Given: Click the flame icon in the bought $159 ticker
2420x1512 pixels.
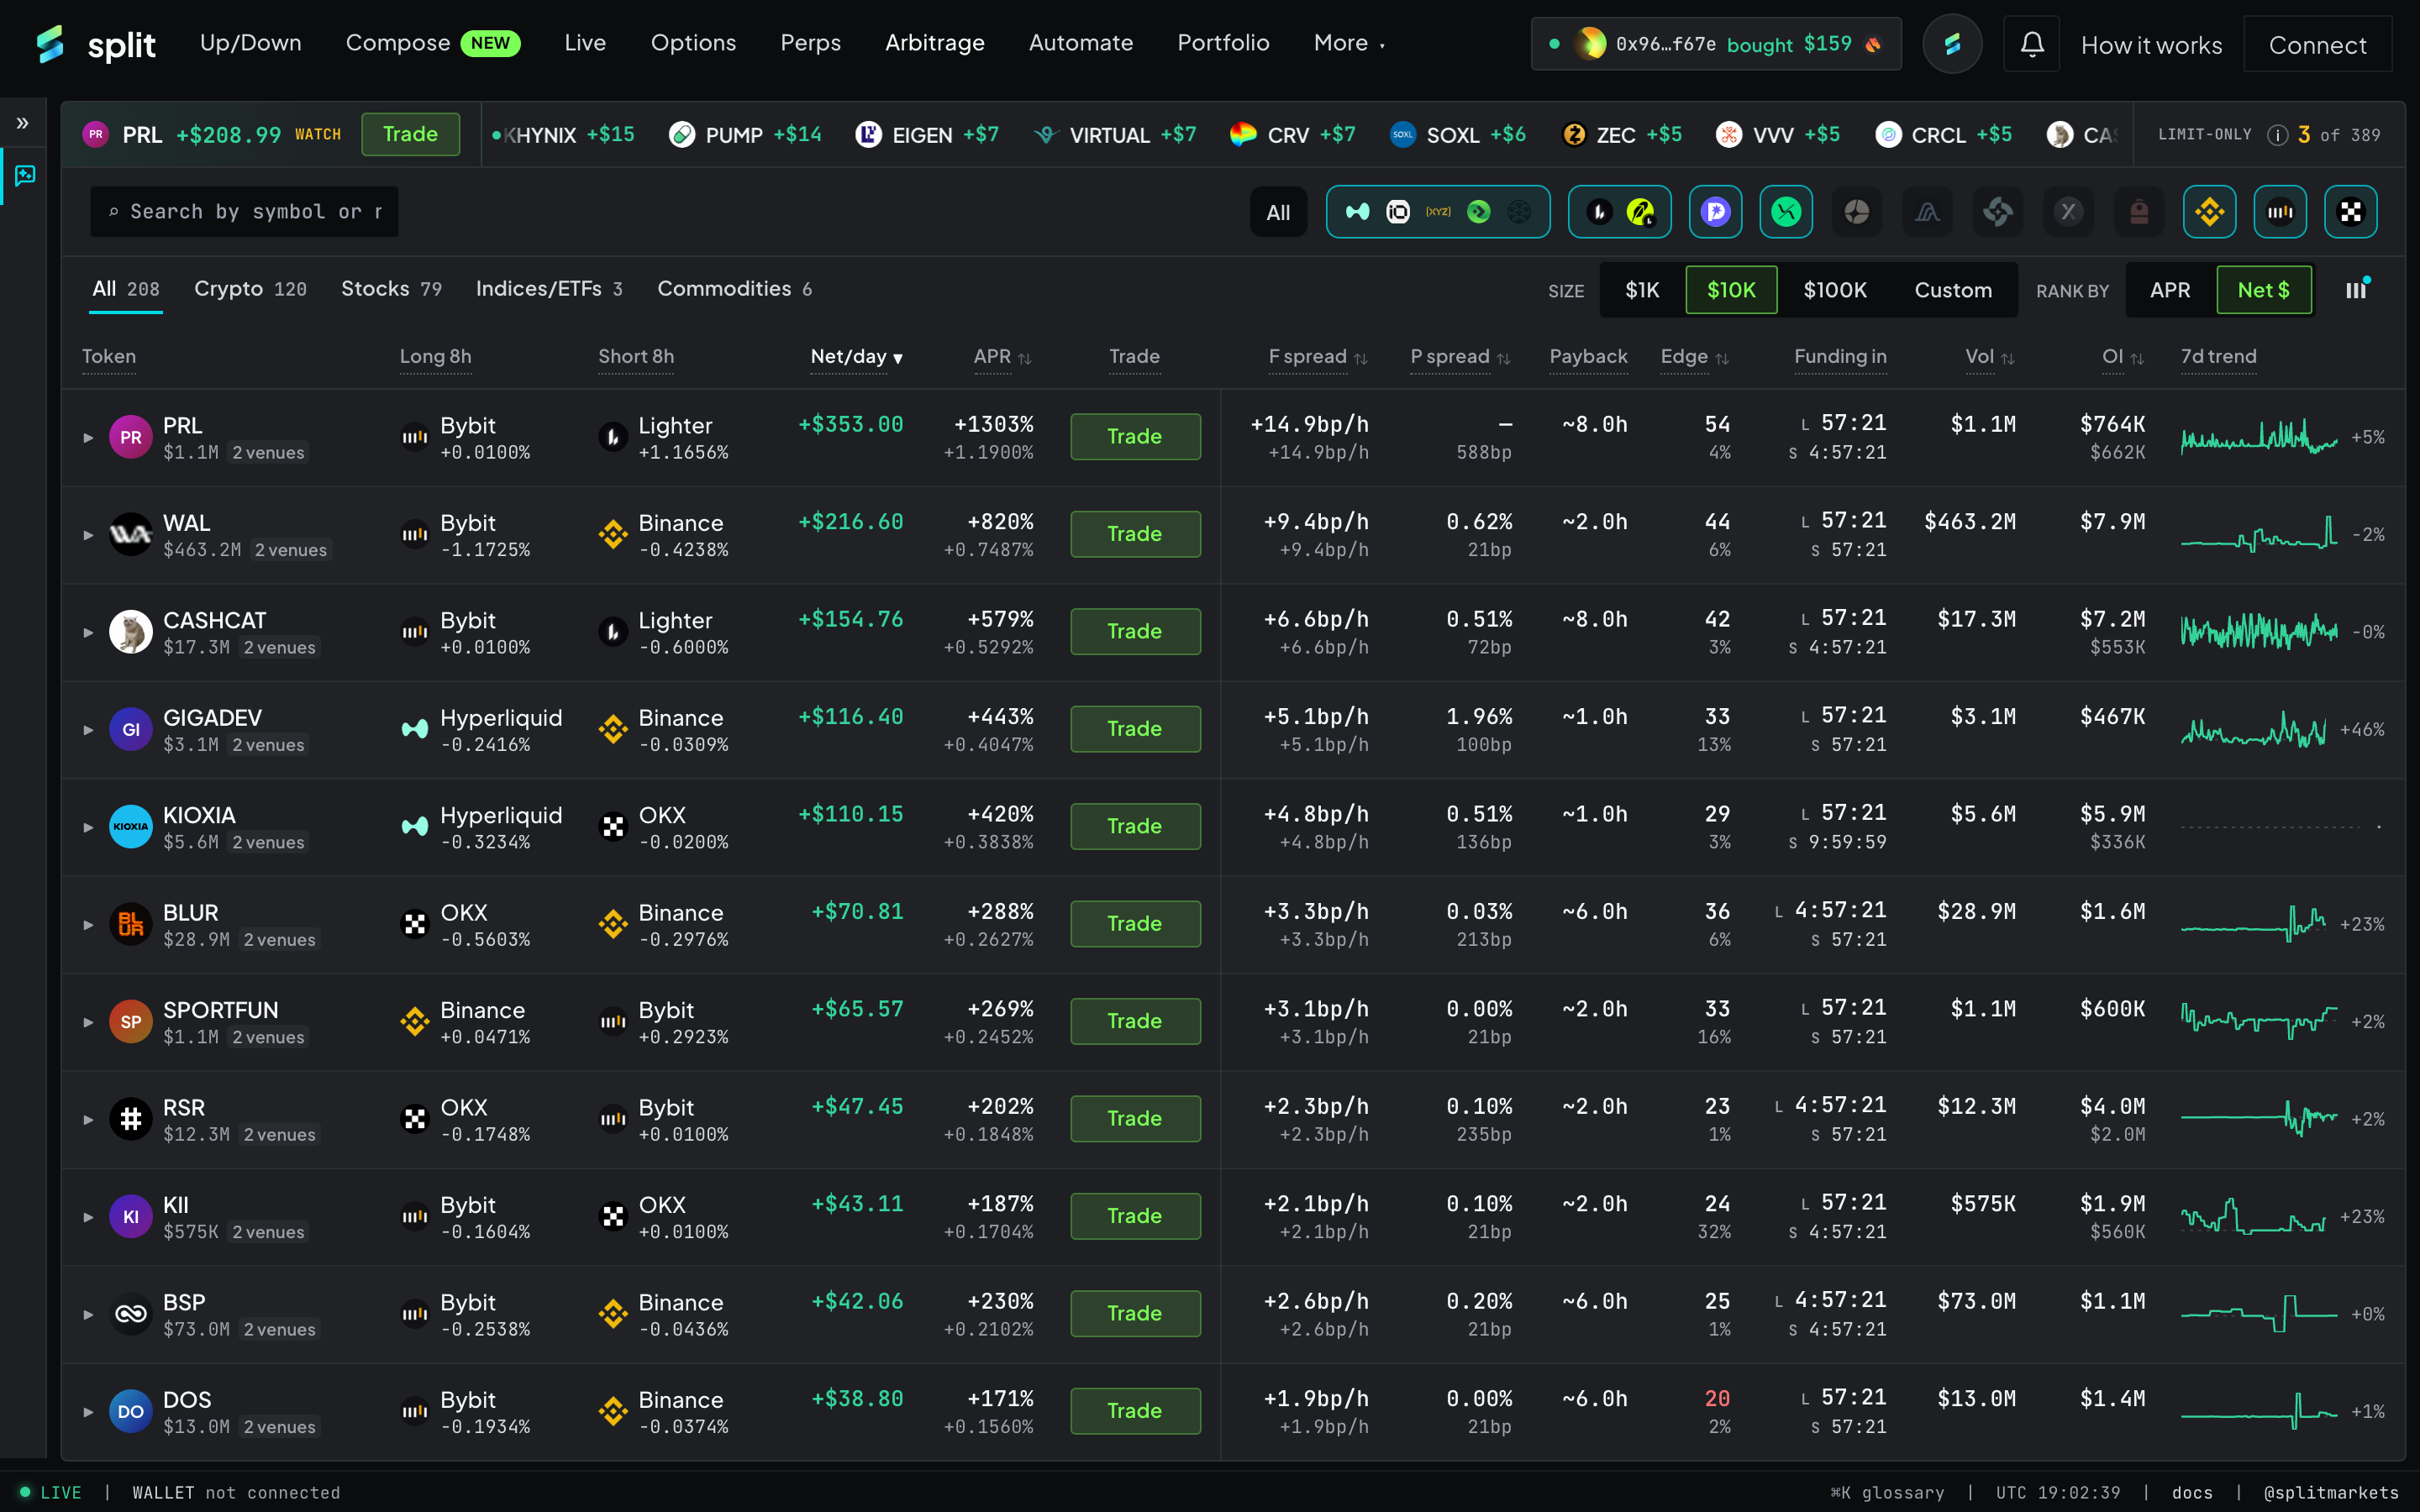Looking at the screenshot, I should (1874, 44).
